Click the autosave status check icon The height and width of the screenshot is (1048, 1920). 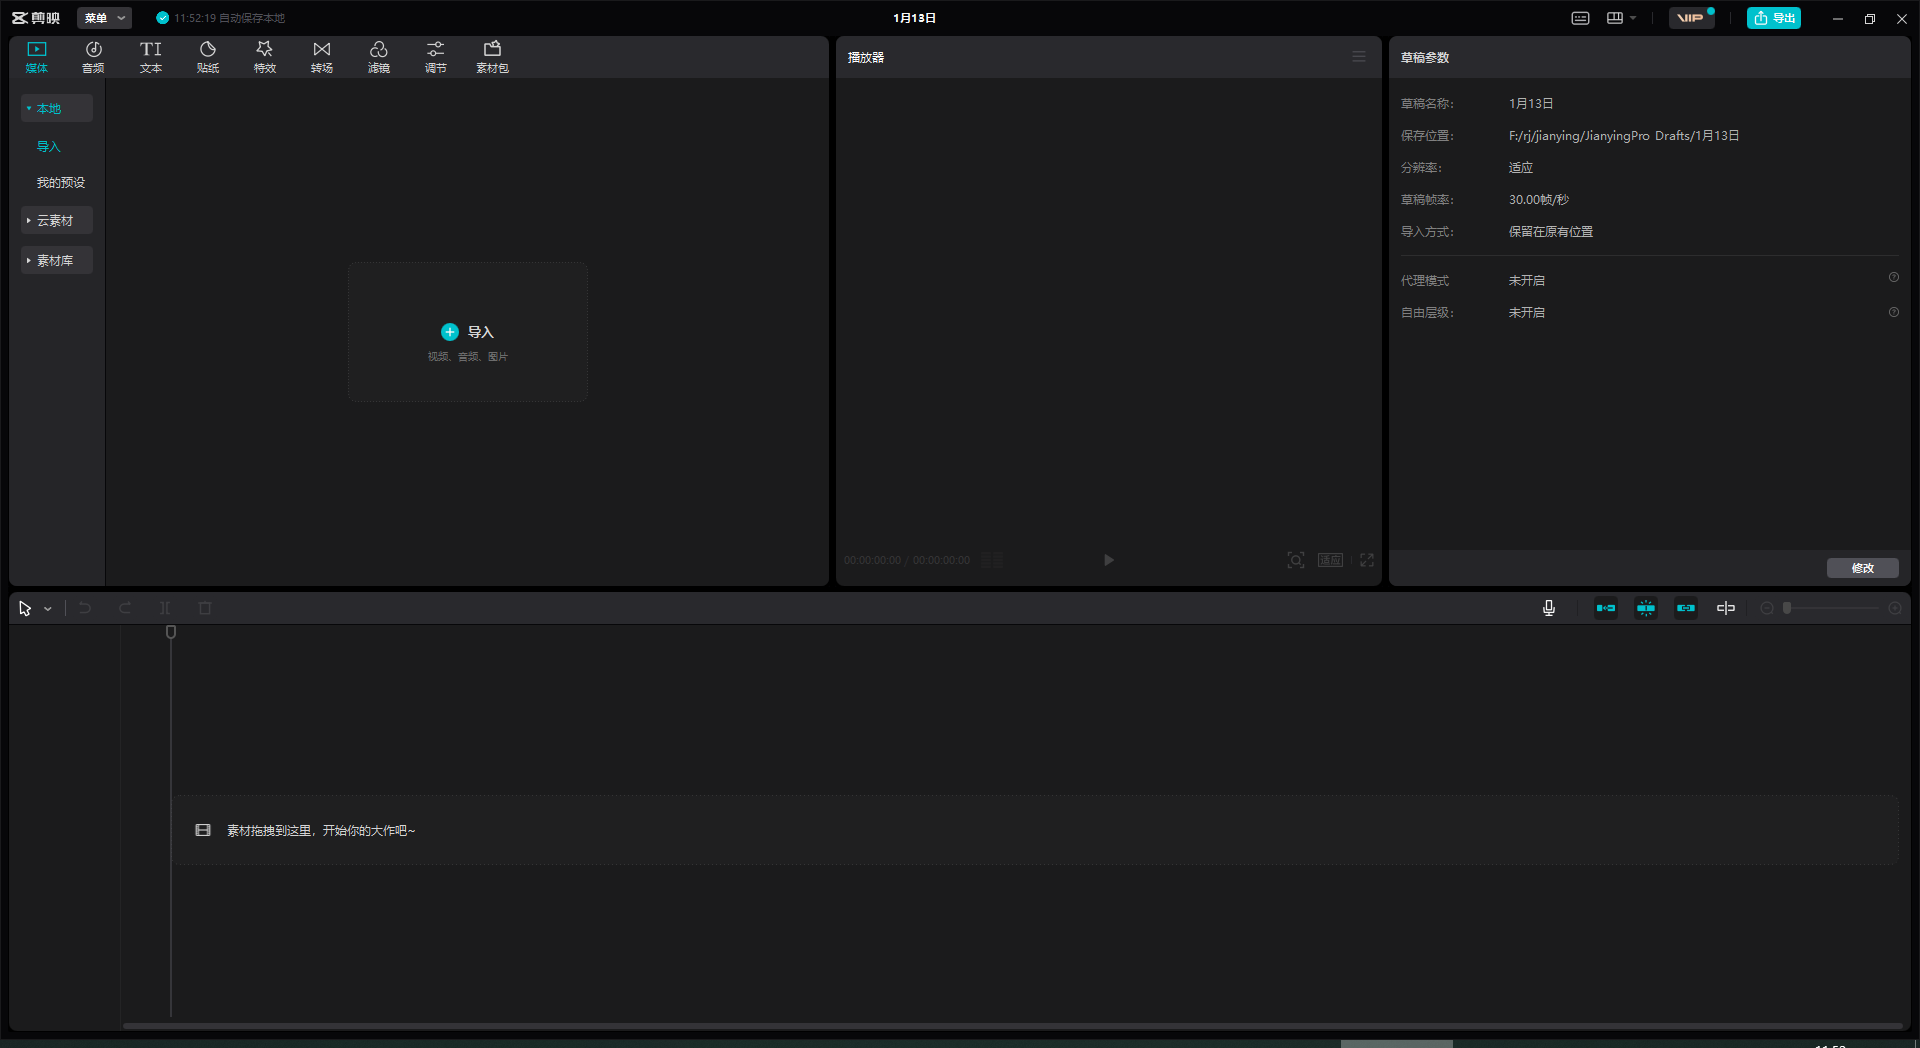162,18
